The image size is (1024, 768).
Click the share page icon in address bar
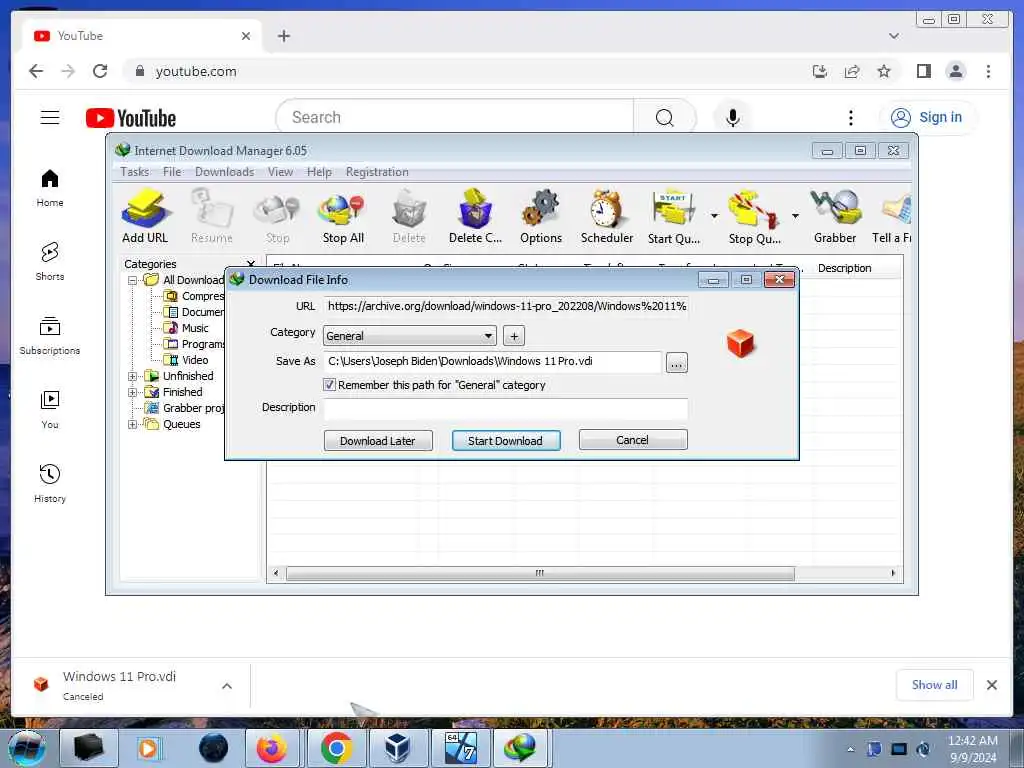point(852,71)
